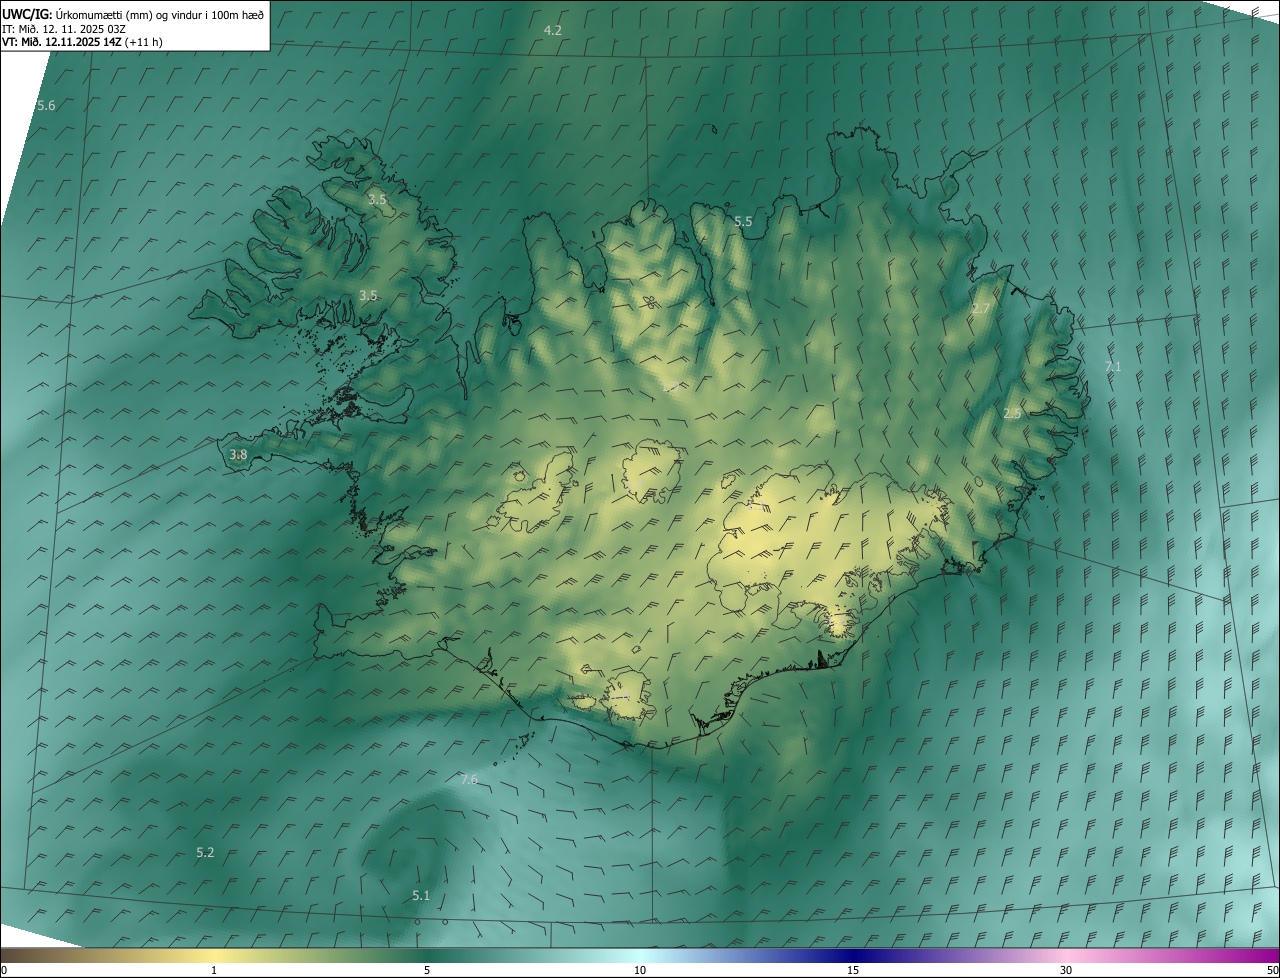
Task: Click the valid time line "VT: Mið. 12.11.2025 14Z"
Action: point(61,42)
